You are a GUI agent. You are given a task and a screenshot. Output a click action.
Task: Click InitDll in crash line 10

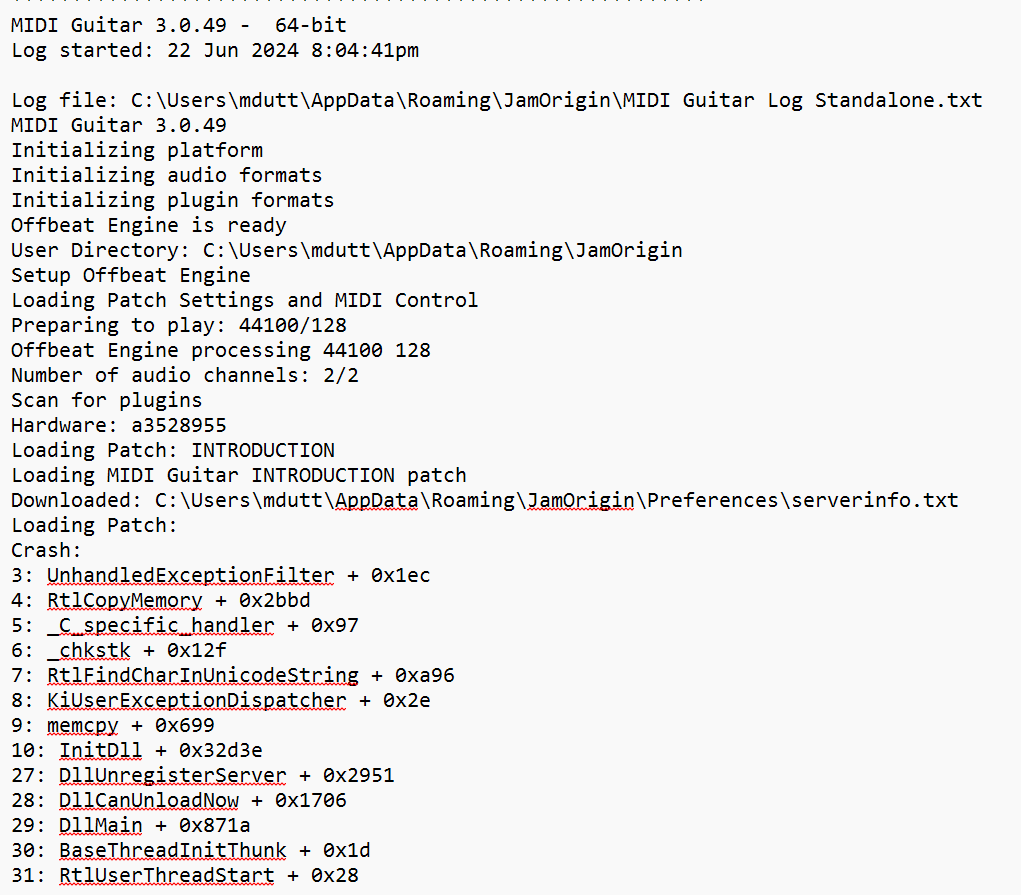point(100,750)
